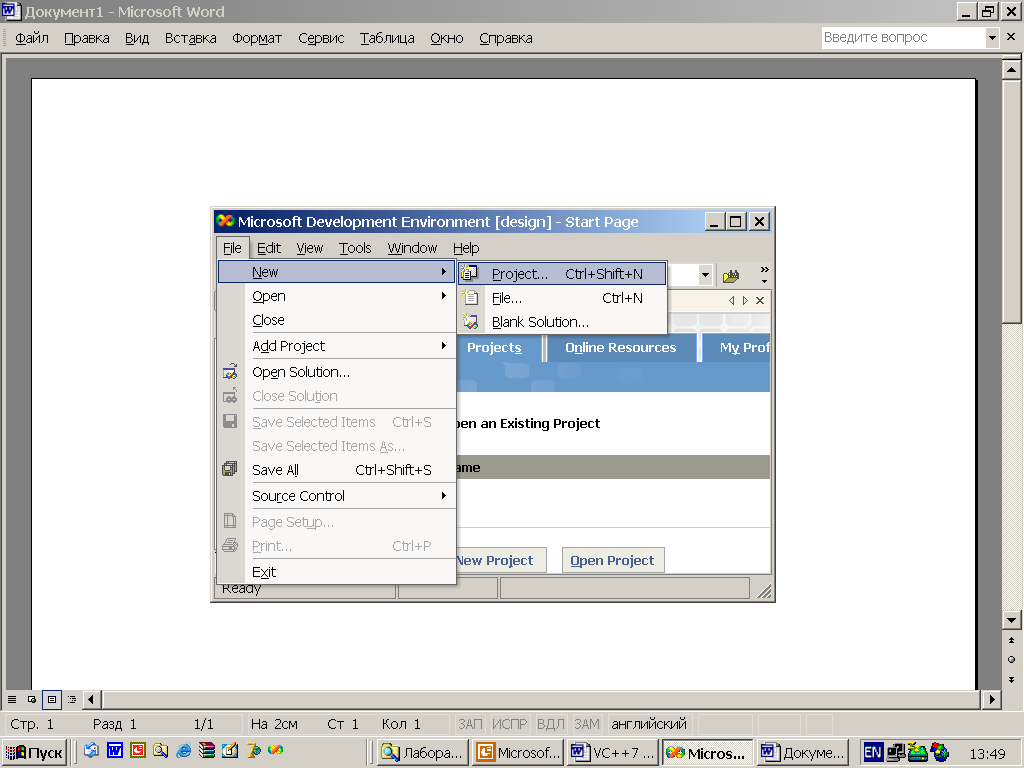Viewport: 1024px width, 768px height.
Task: Switch to Microsof... PowerPoint taskbar button
Action: coord(518,752)
